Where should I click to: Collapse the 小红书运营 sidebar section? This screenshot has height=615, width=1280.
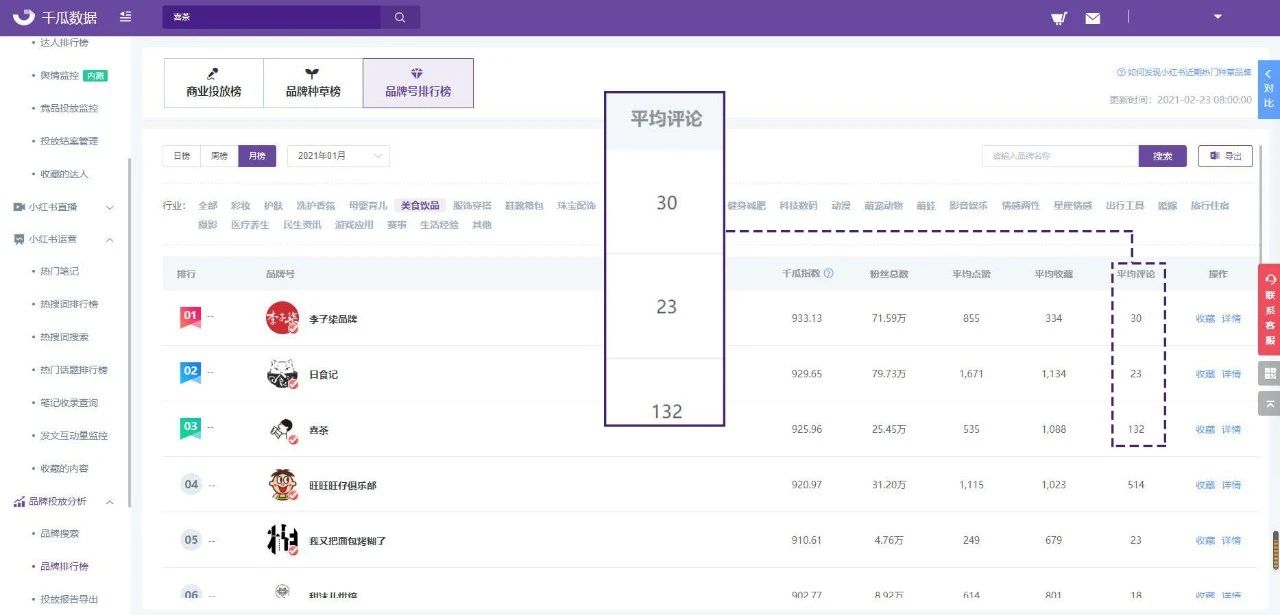pyautogui.click(x=110, y=239)
